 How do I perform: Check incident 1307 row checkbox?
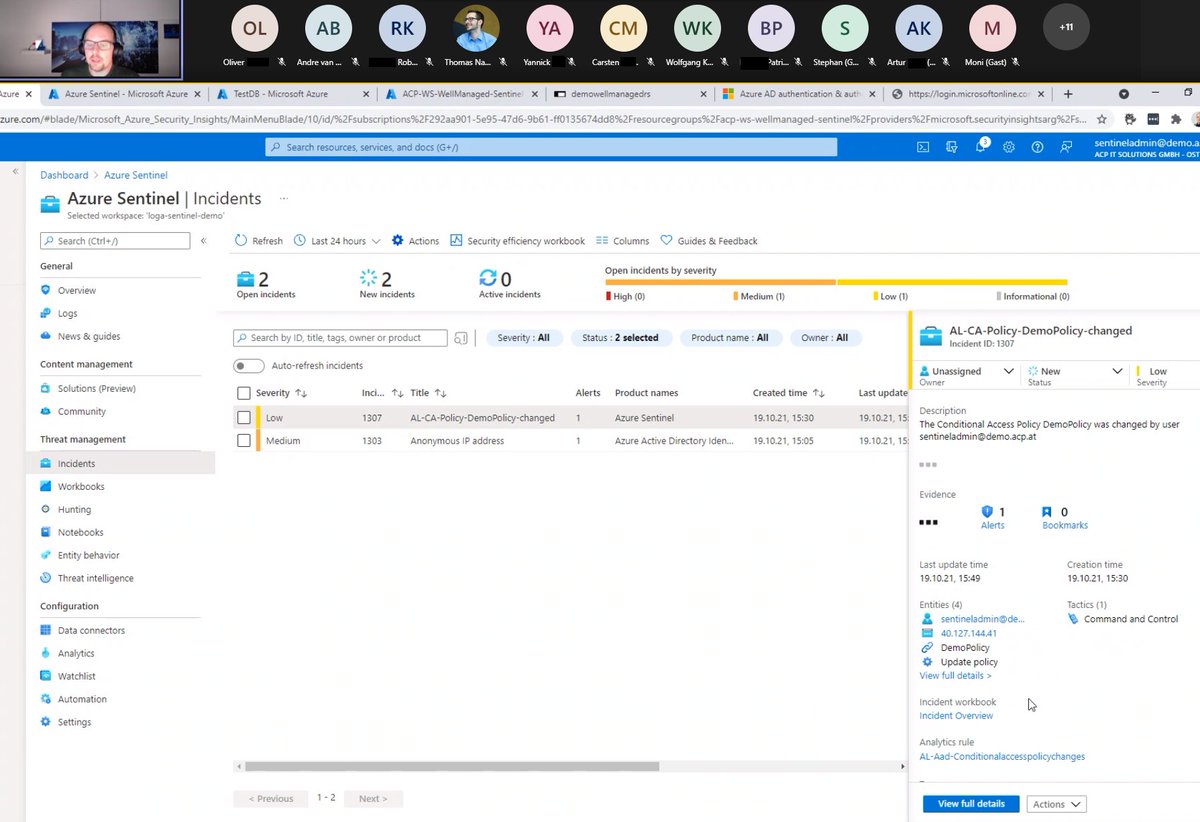244,417
